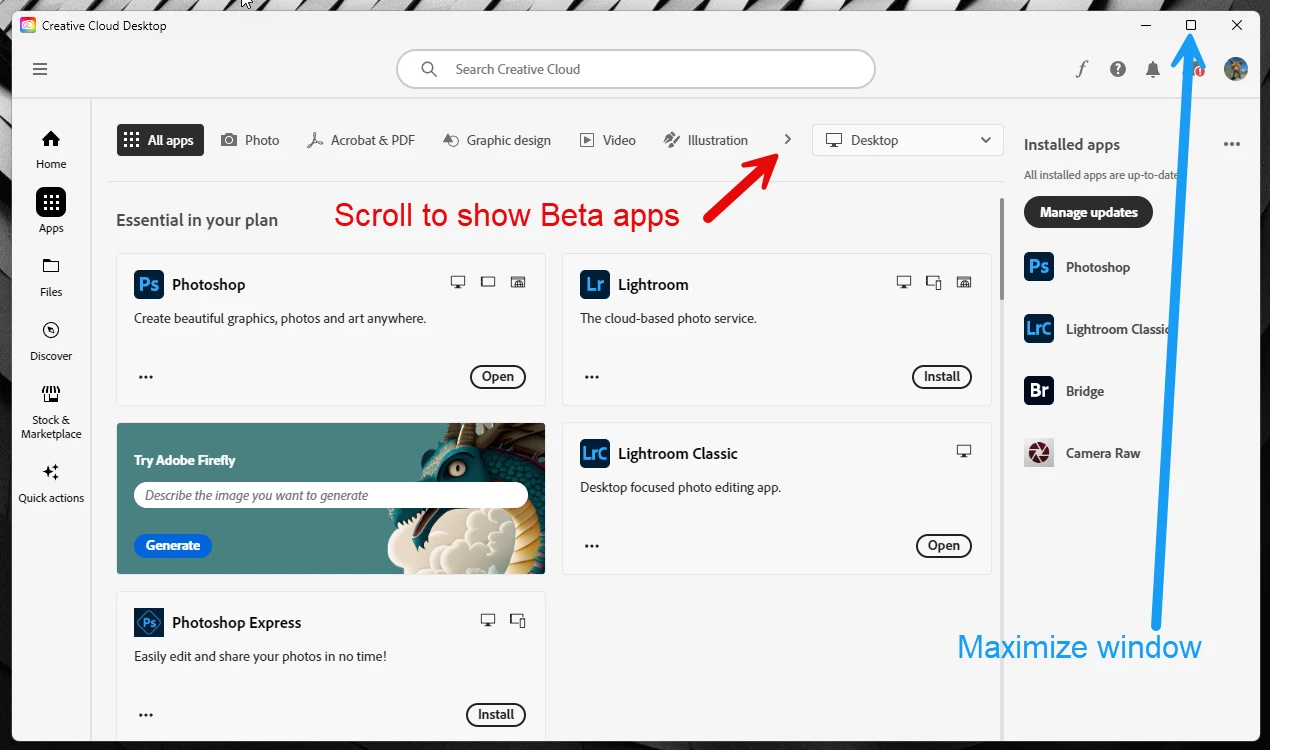The width and height of the screenshot is (1316, 750).
Task: Click the Search Creative Cloud field
Action: coord(636,69)
